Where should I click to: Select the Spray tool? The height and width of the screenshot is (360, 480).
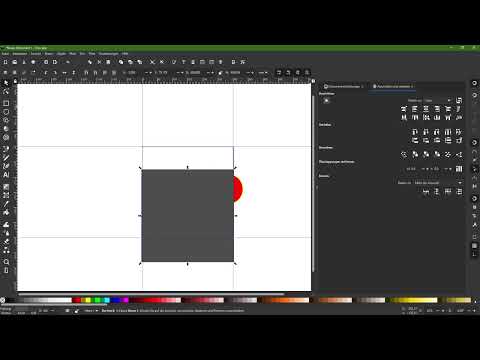click(x=6, y=233)
